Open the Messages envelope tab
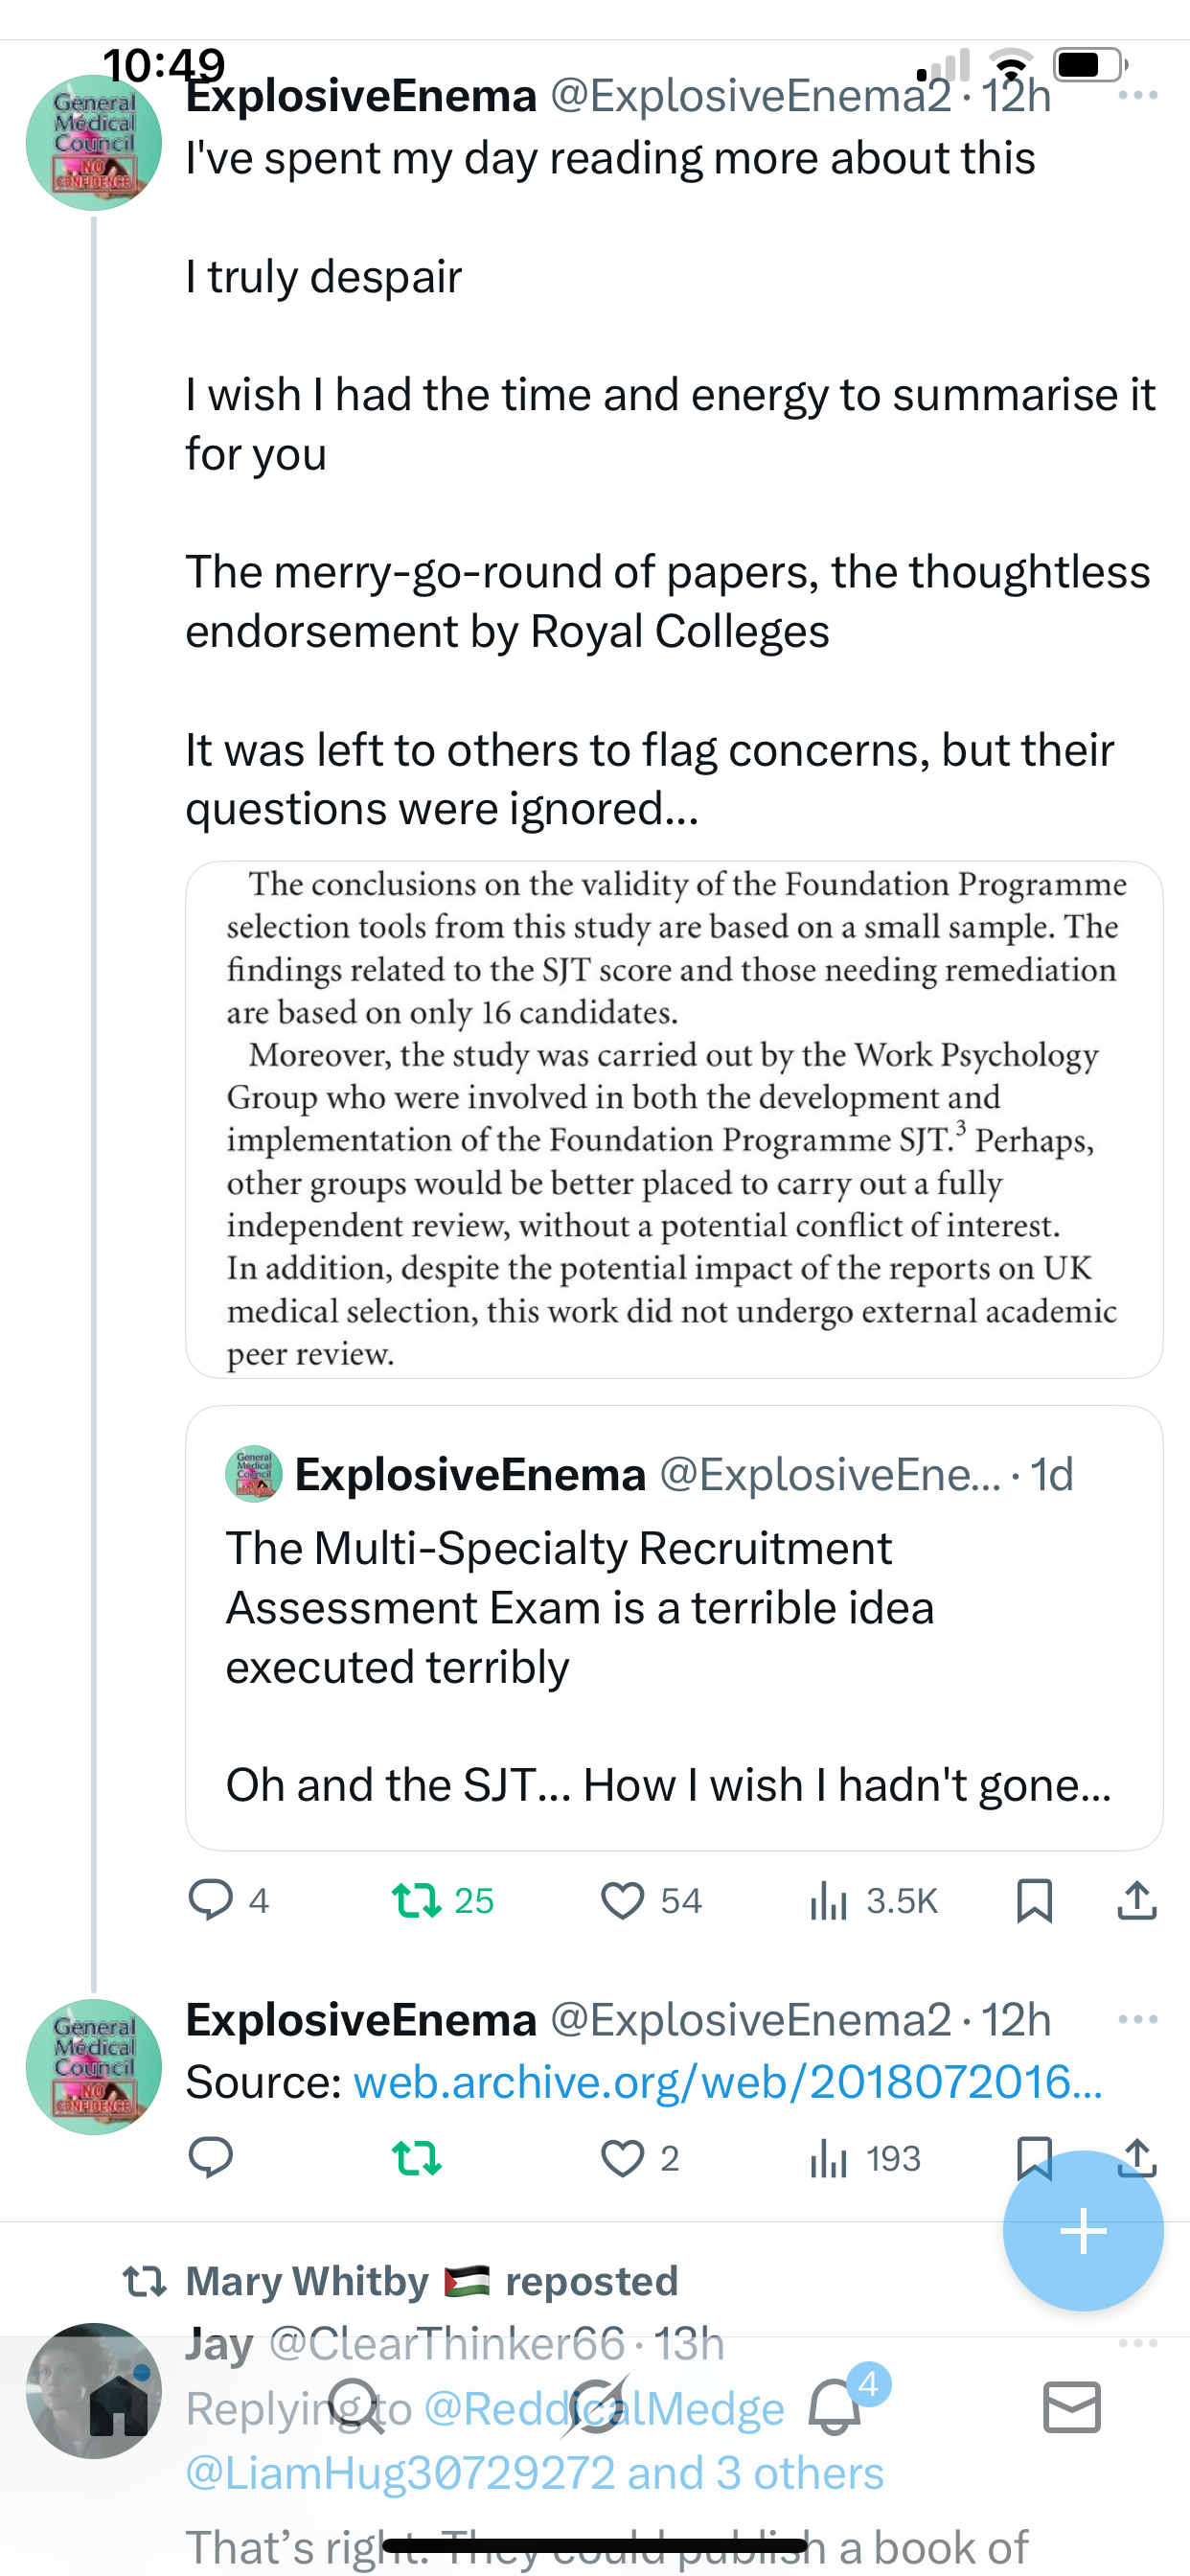This screenshot has width=1190, height=2576. [1071, 2408]
